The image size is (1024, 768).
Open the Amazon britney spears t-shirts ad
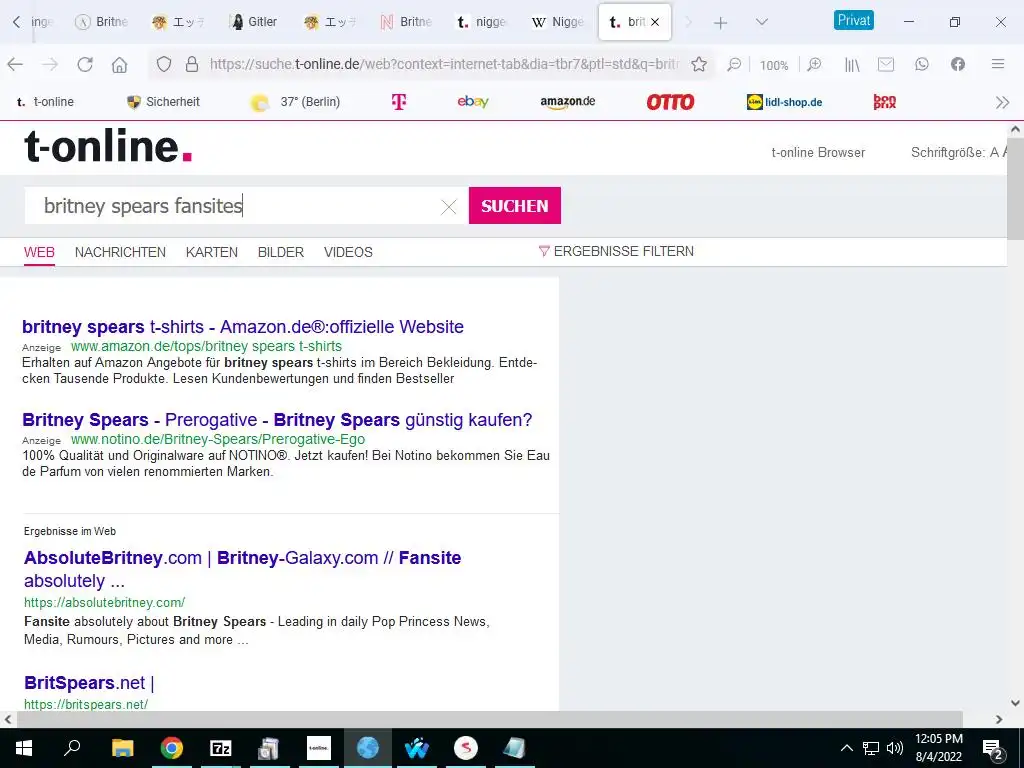[243, 327]
